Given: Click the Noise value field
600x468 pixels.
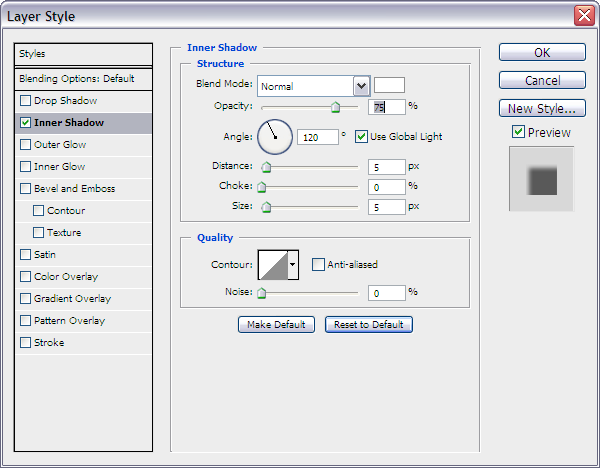Looking at the screenshot, I should pos(386,293).
